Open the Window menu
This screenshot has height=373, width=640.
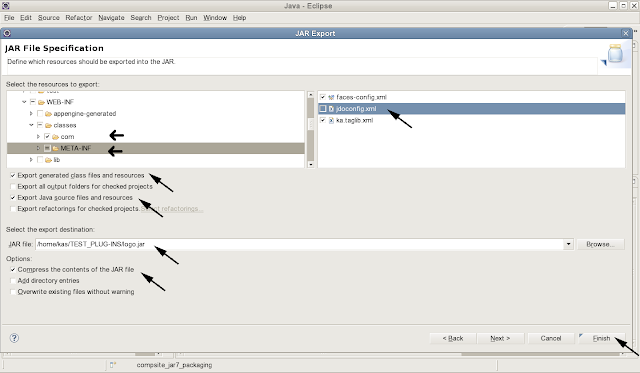[x=215, y=18]
